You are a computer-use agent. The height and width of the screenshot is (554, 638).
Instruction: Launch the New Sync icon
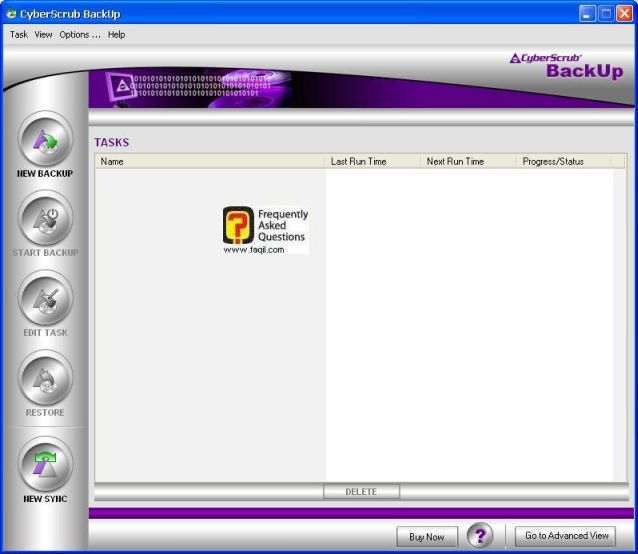[x=45, y=465]
